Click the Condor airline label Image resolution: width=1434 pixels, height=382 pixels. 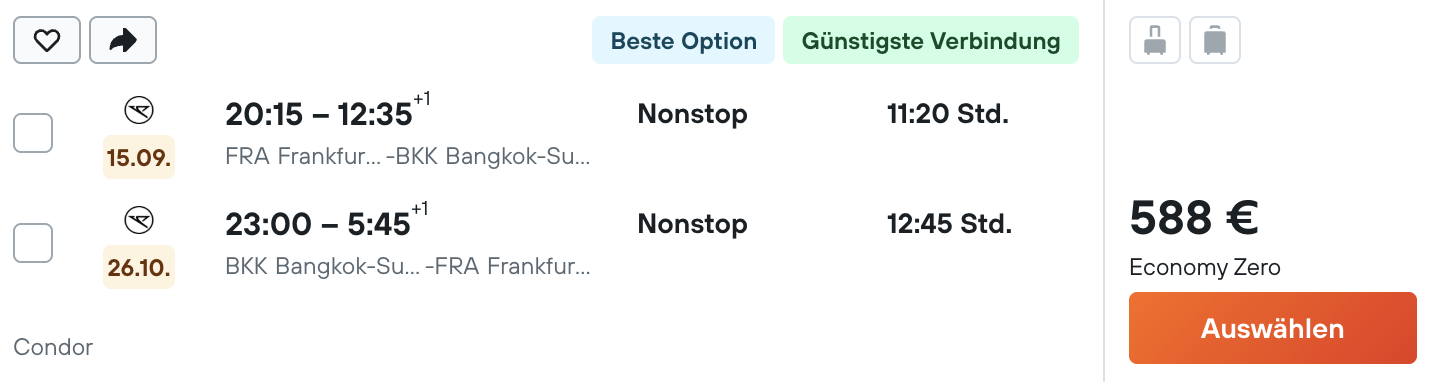tap(53, 347)
